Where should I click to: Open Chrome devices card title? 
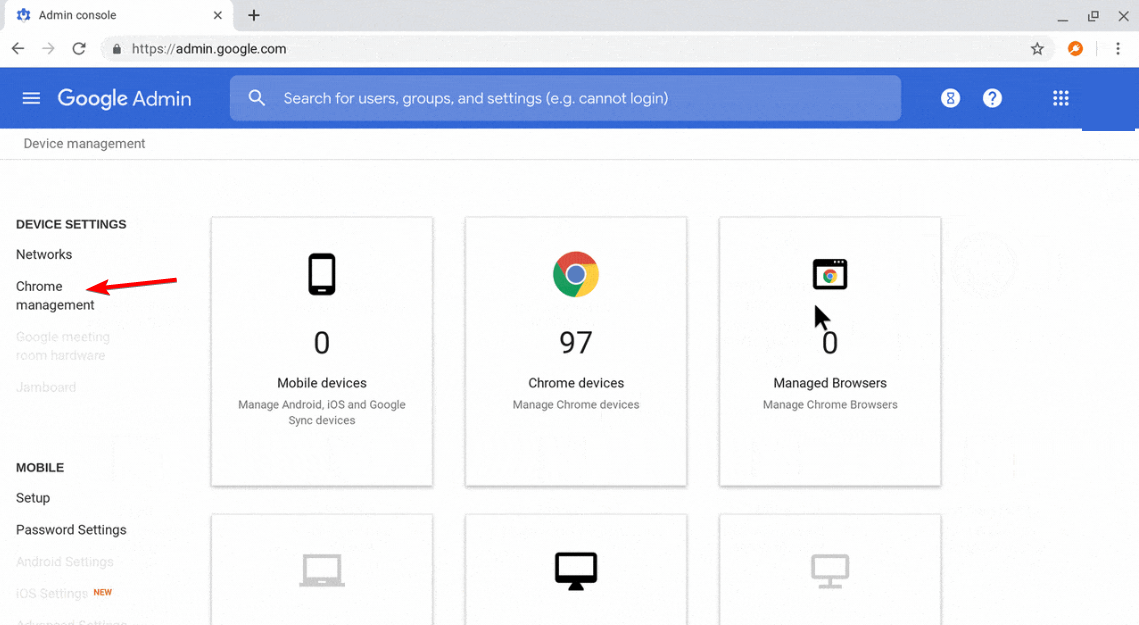click(x=576, y=383)
